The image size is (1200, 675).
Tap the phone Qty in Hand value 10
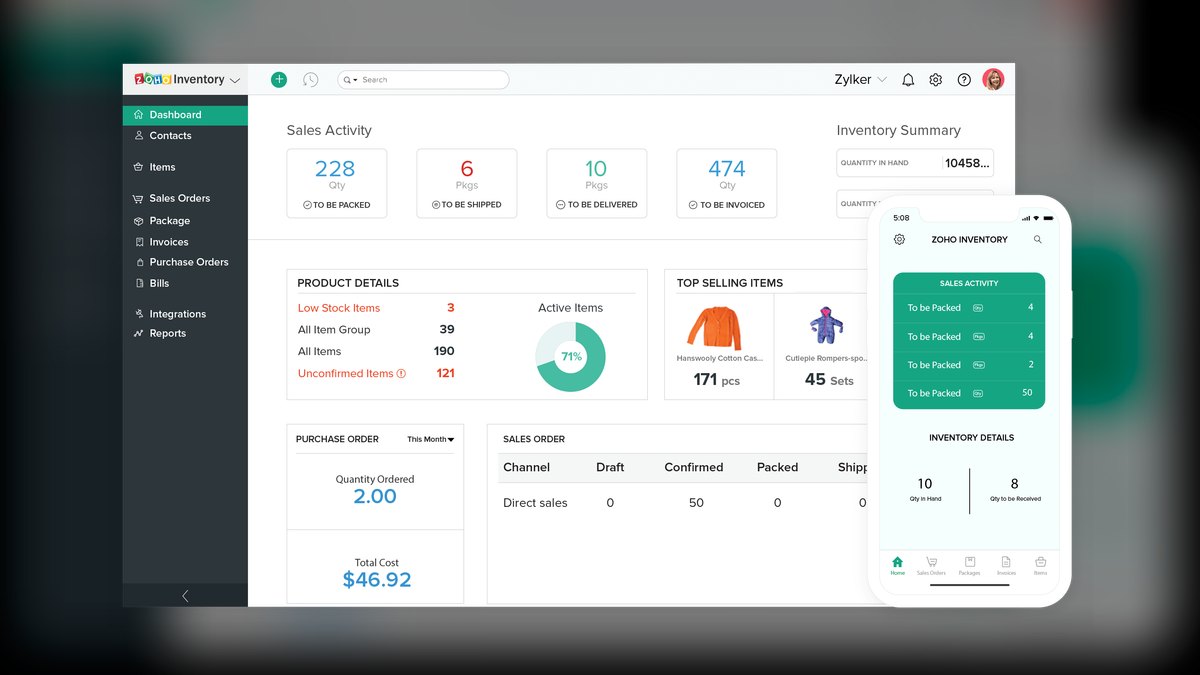pos(925,484)
